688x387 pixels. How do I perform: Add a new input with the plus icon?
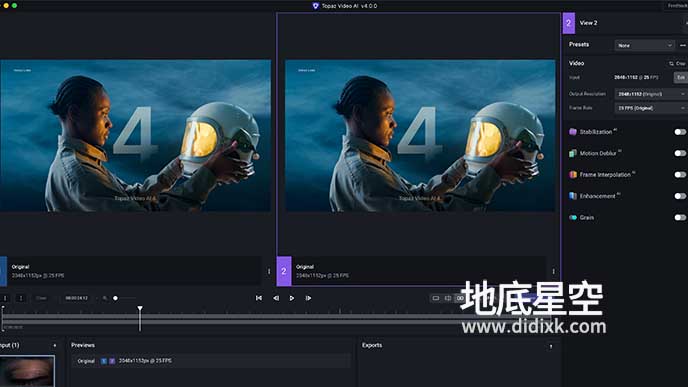[54, 345]
